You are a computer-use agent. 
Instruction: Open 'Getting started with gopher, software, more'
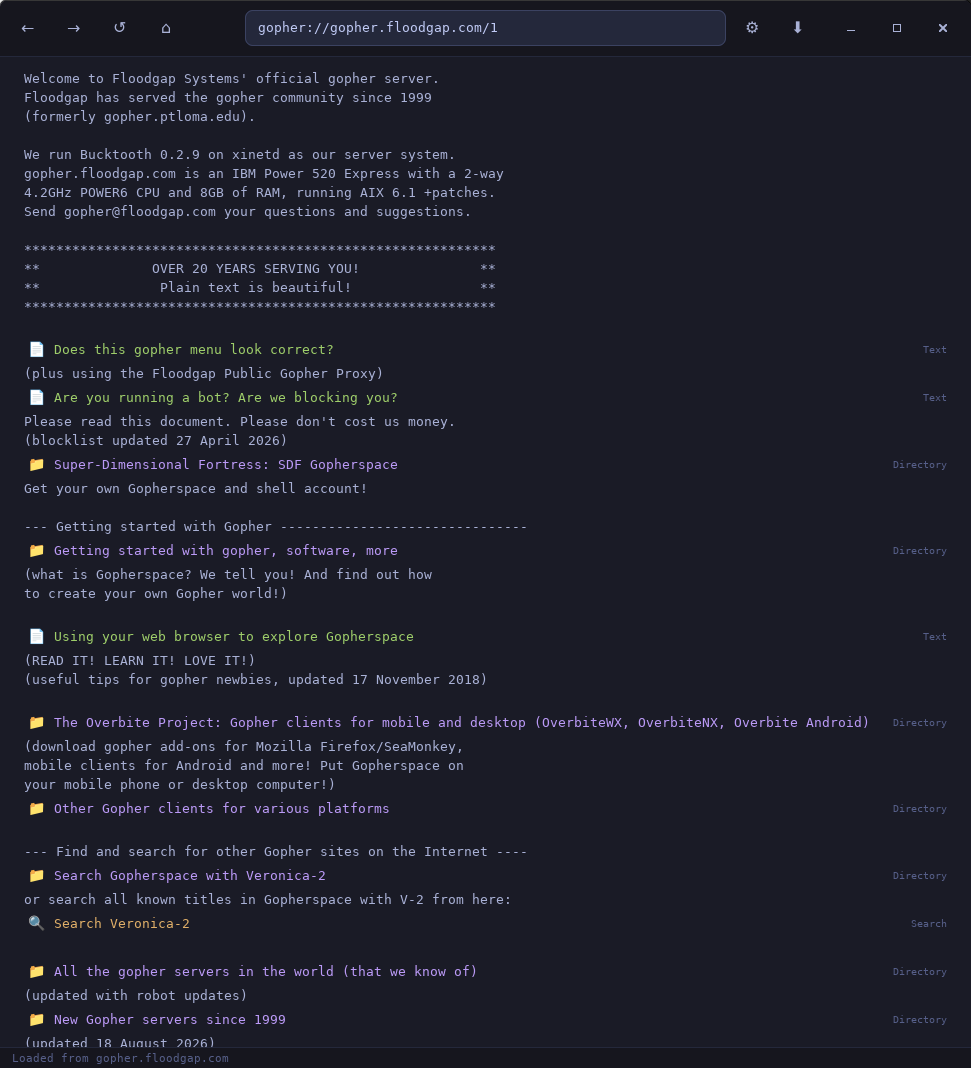225,550
